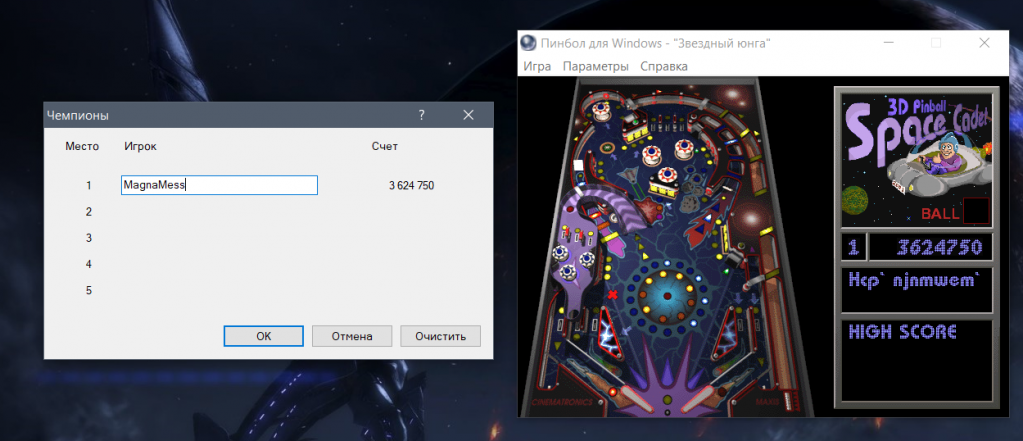Click the Игрок column header
Image resolution: width=1023 pixels, height=441 pixels.
(x=140, y=146)
